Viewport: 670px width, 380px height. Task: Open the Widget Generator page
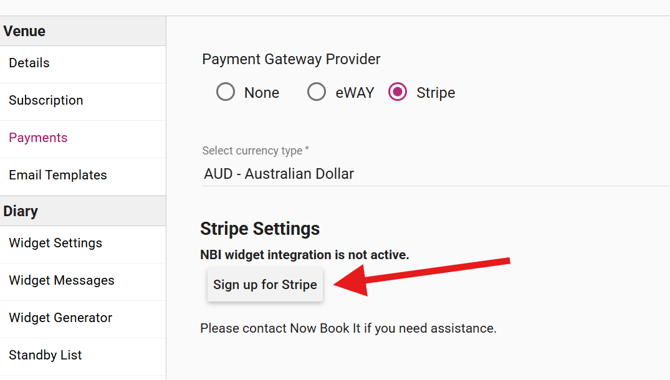click(83, 318)
